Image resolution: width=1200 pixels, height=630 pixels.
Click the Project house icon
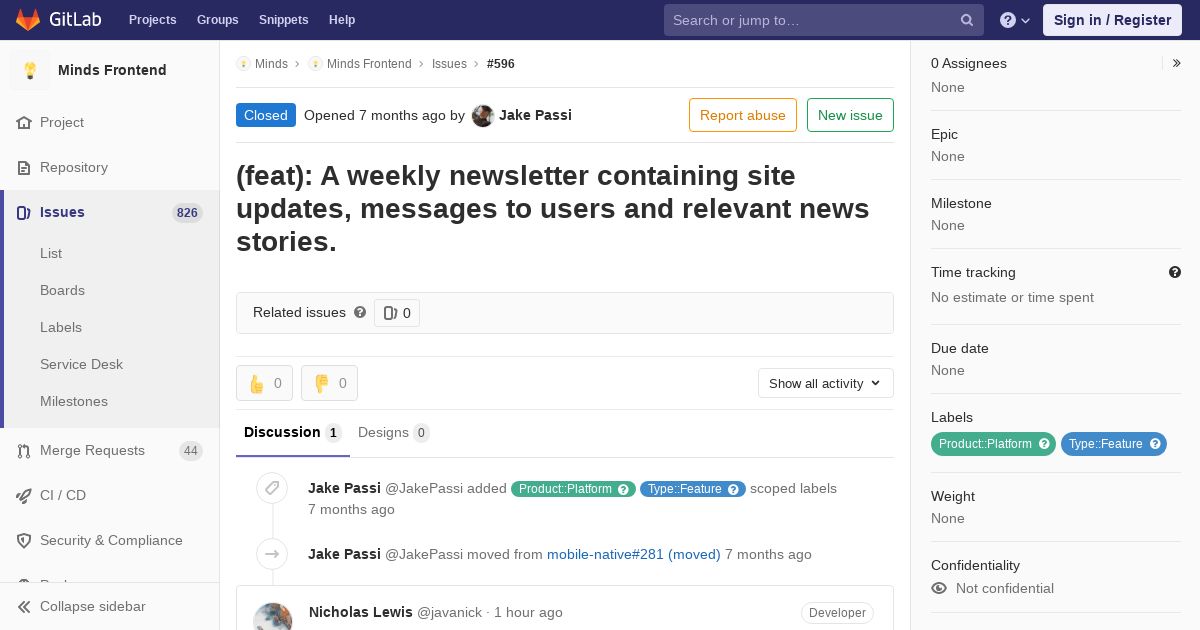(x=24, y=122)
